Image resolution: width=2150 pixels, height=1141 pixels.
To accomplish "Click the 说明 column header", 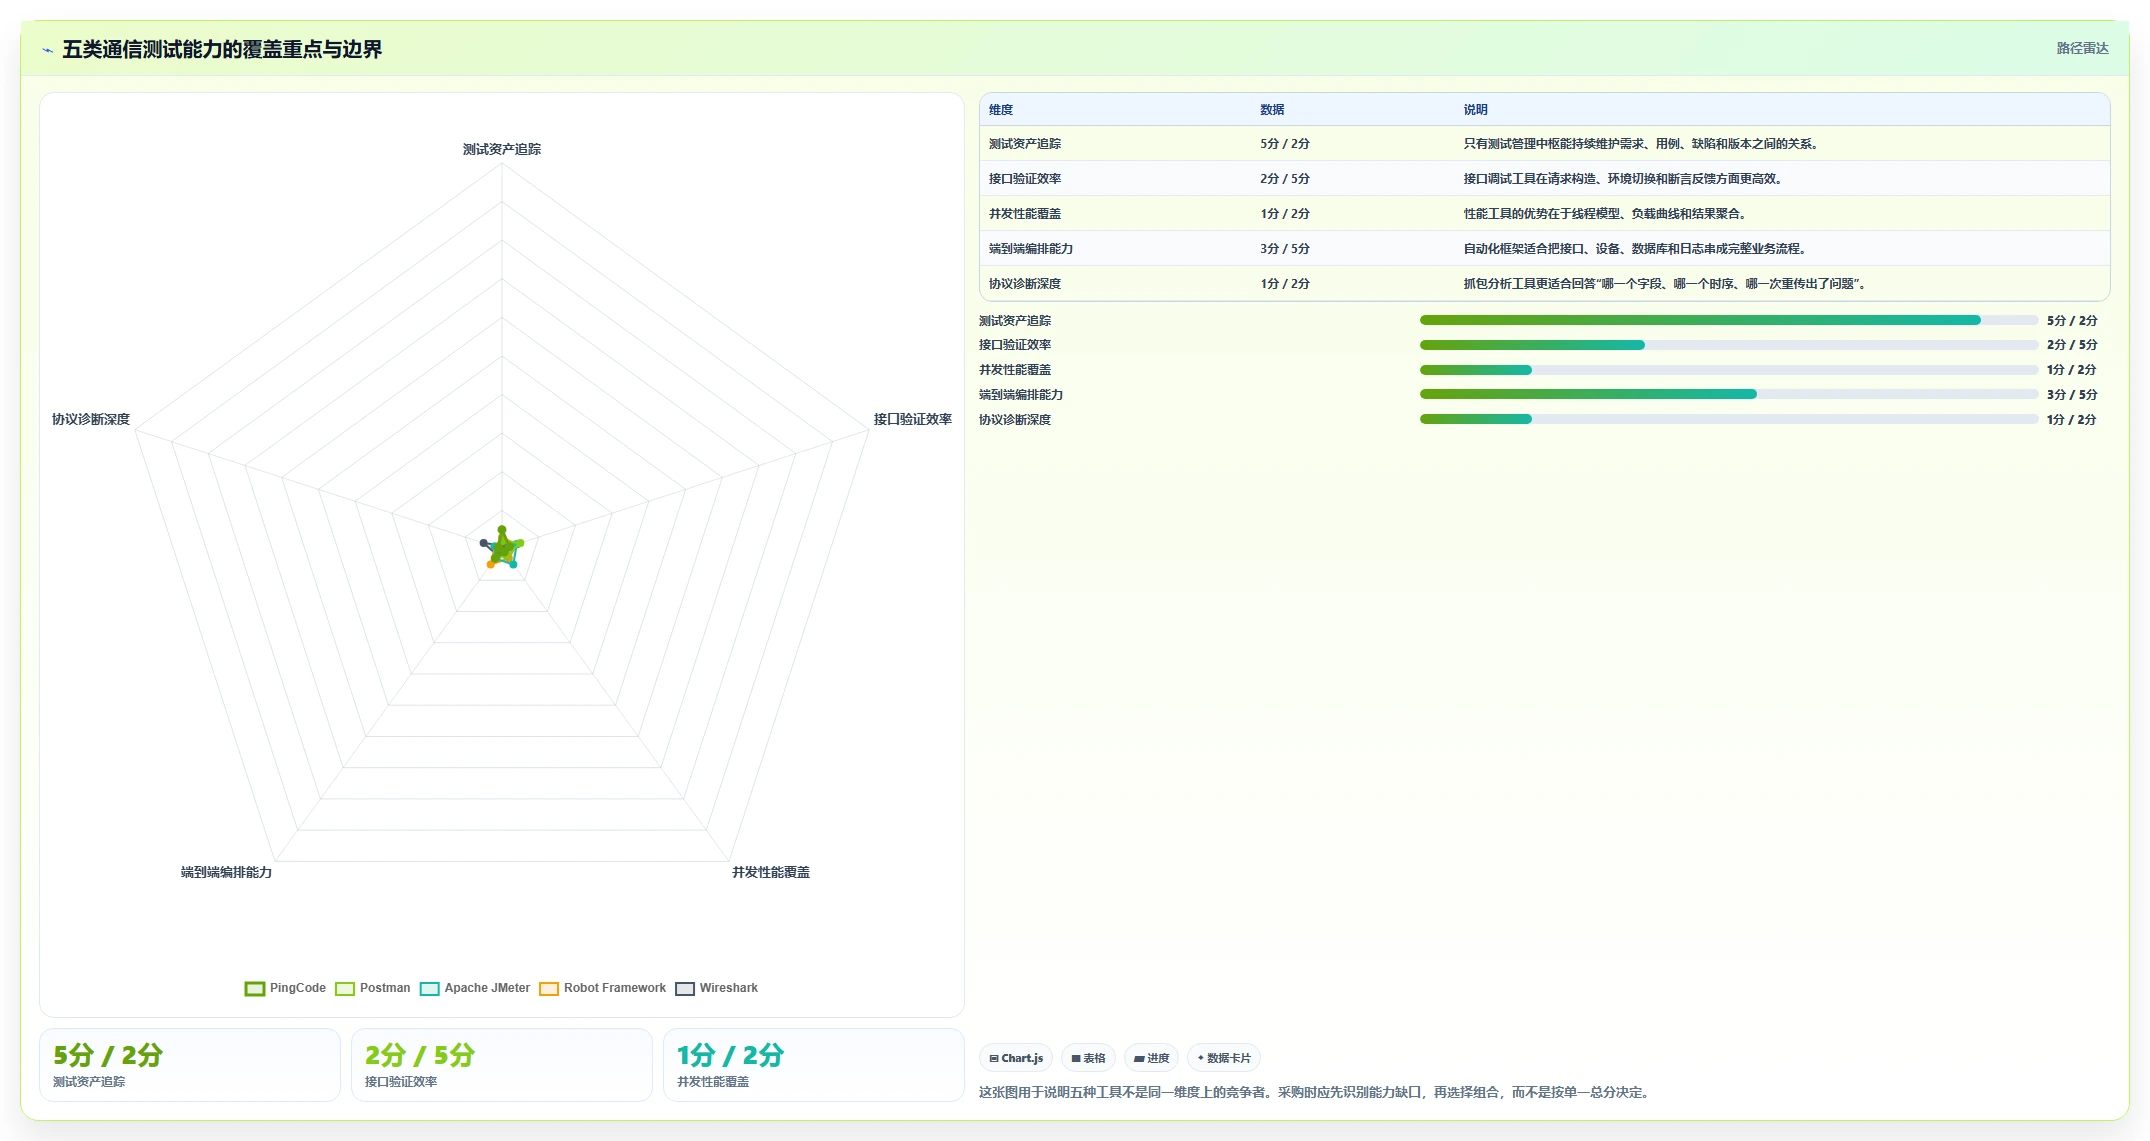I will coord(1475,110).
